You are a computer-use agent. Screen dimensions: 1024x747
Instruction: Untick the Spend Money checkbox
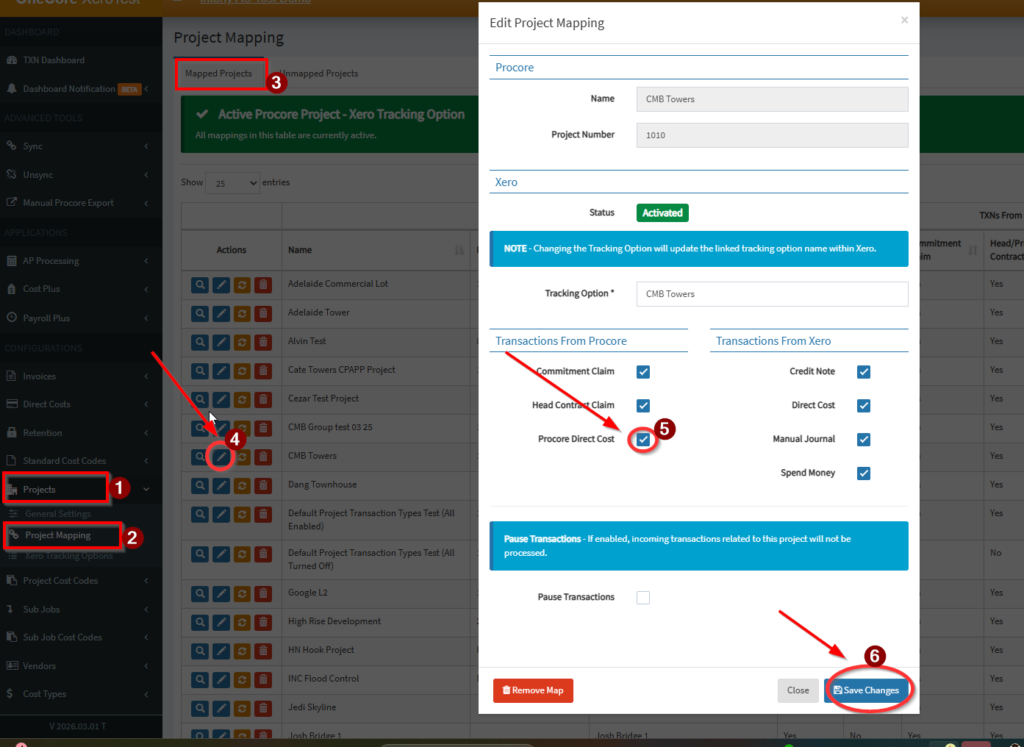863,473
